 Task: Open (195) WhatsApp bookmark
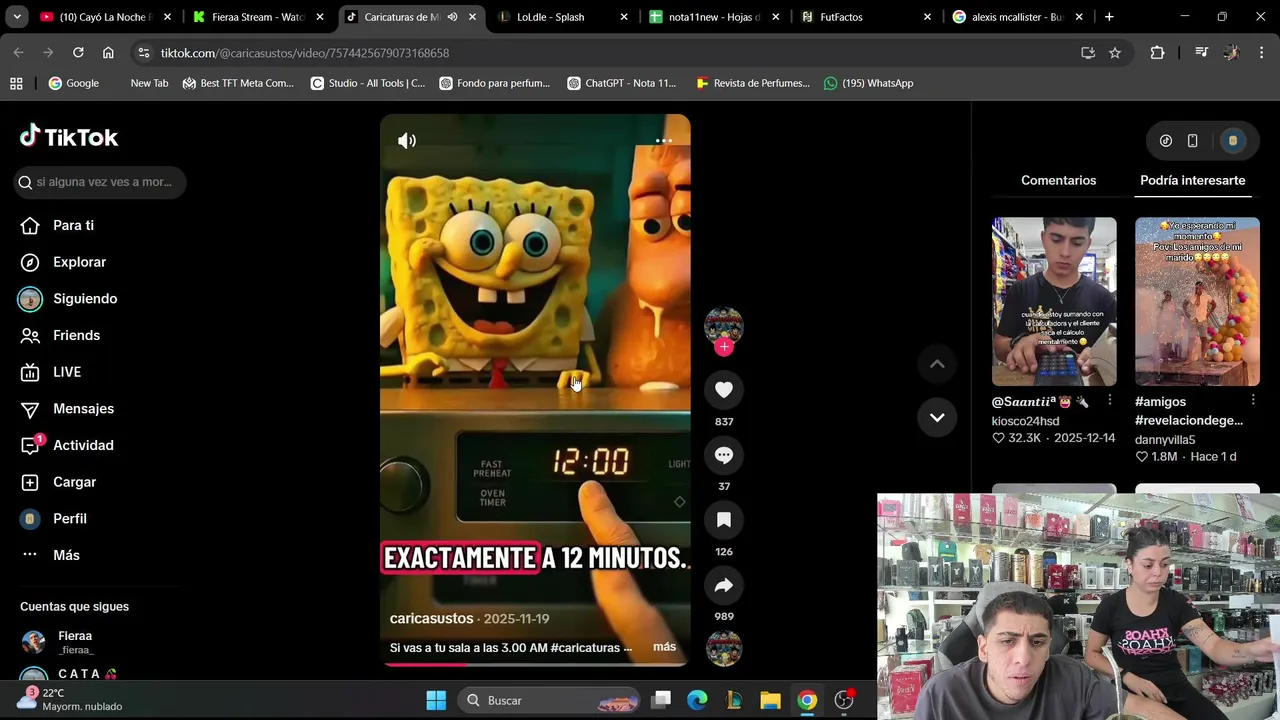[868, 83]
